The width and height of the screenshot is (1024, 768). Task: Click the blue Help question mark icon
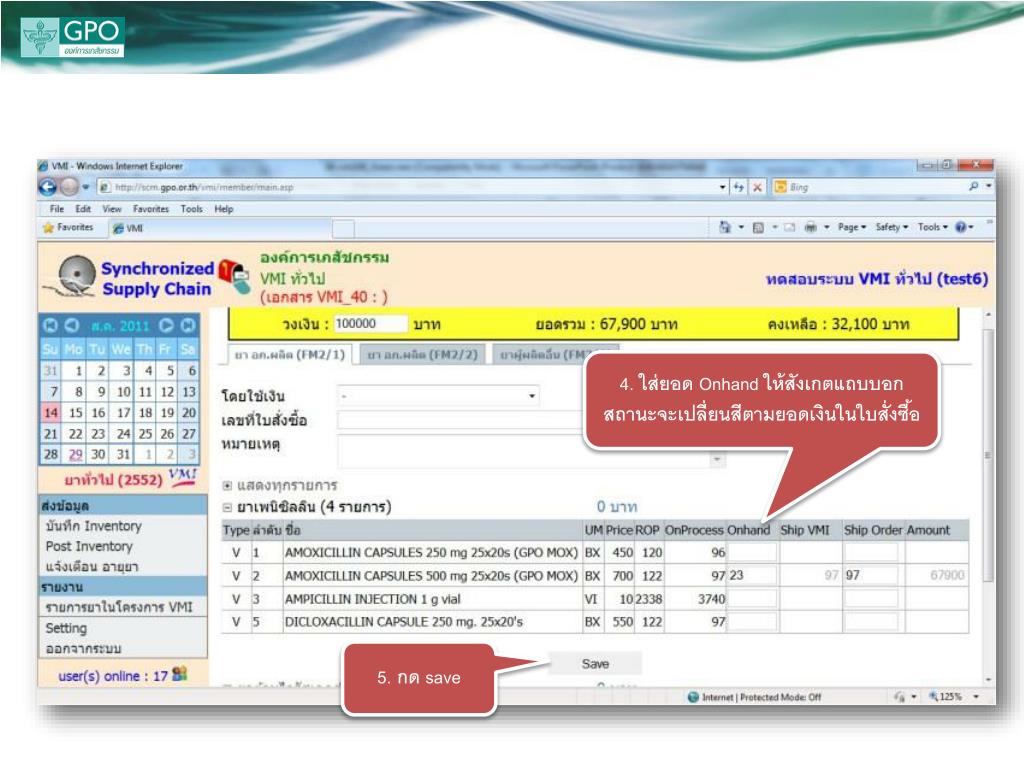961,227
